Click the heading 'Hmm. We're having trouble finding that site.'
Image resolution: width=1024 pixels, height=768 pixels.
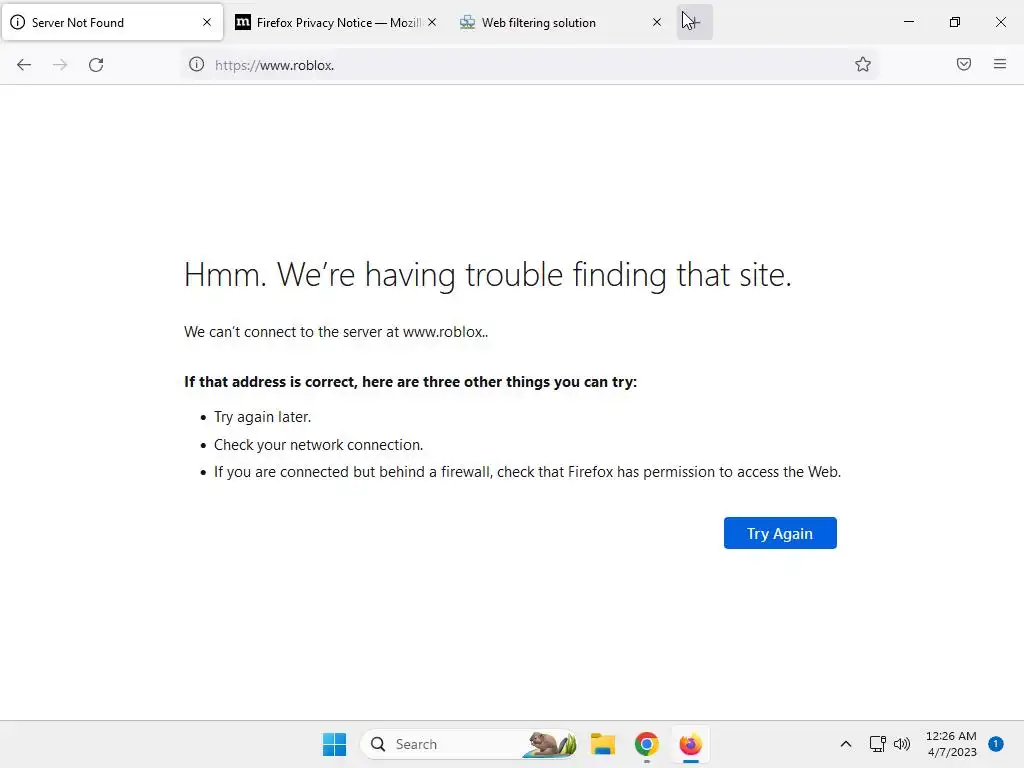click(x=488, y=275)
